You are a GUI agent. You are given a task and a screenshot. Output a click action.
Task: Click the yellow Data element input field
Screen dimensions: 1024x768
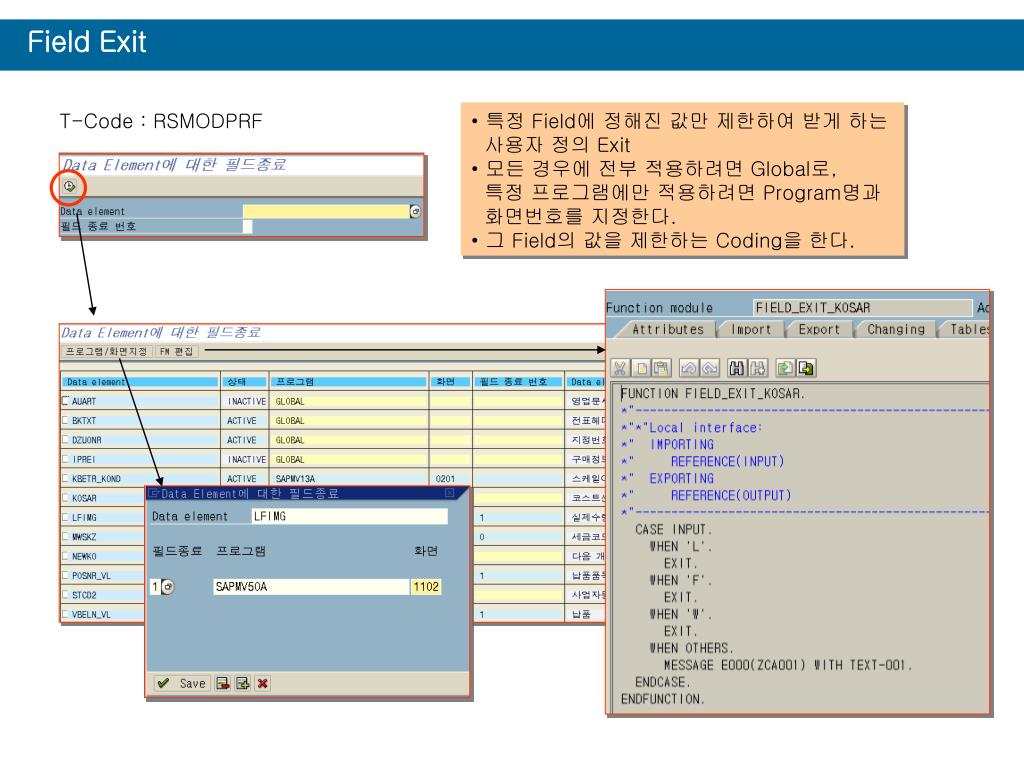[x=326, y=211]
